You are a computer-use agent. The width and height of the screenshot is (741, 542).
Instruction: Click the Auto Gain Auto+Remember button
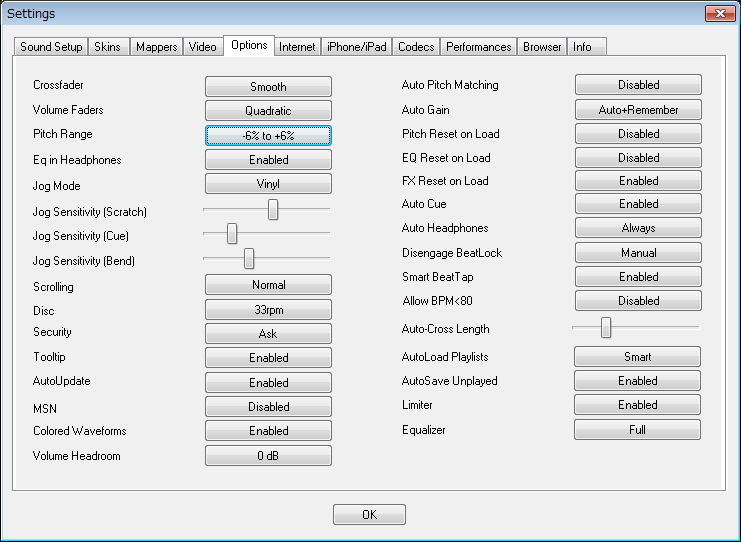[638, 110]
